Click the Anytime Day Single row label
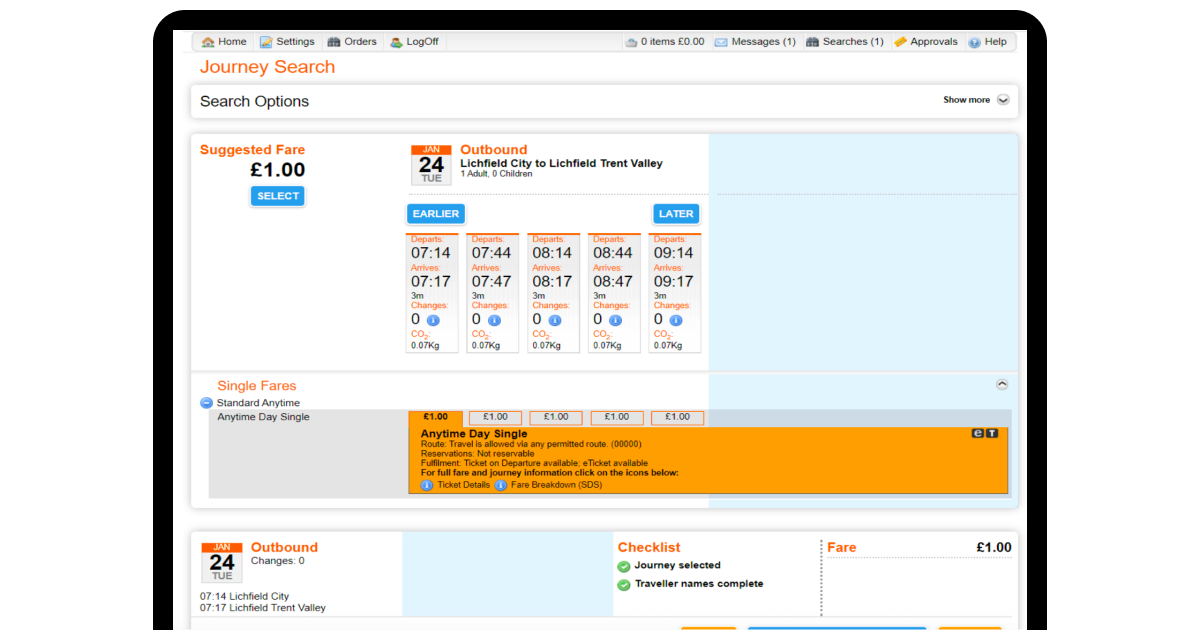Image resolution: width=1200 pixels, height=630 pixels. 264,417
